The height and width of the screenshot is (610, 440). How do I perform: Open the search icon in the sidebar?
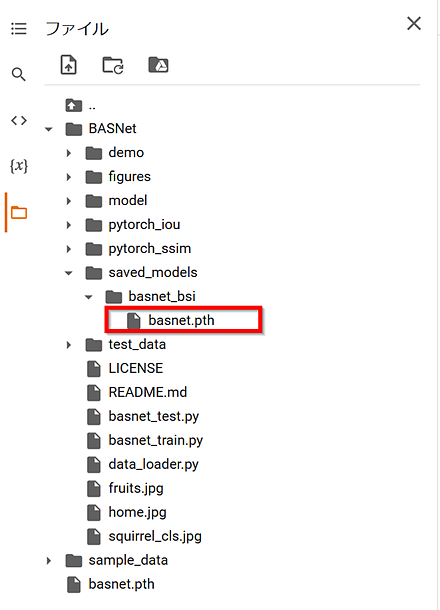click(18, 74)
